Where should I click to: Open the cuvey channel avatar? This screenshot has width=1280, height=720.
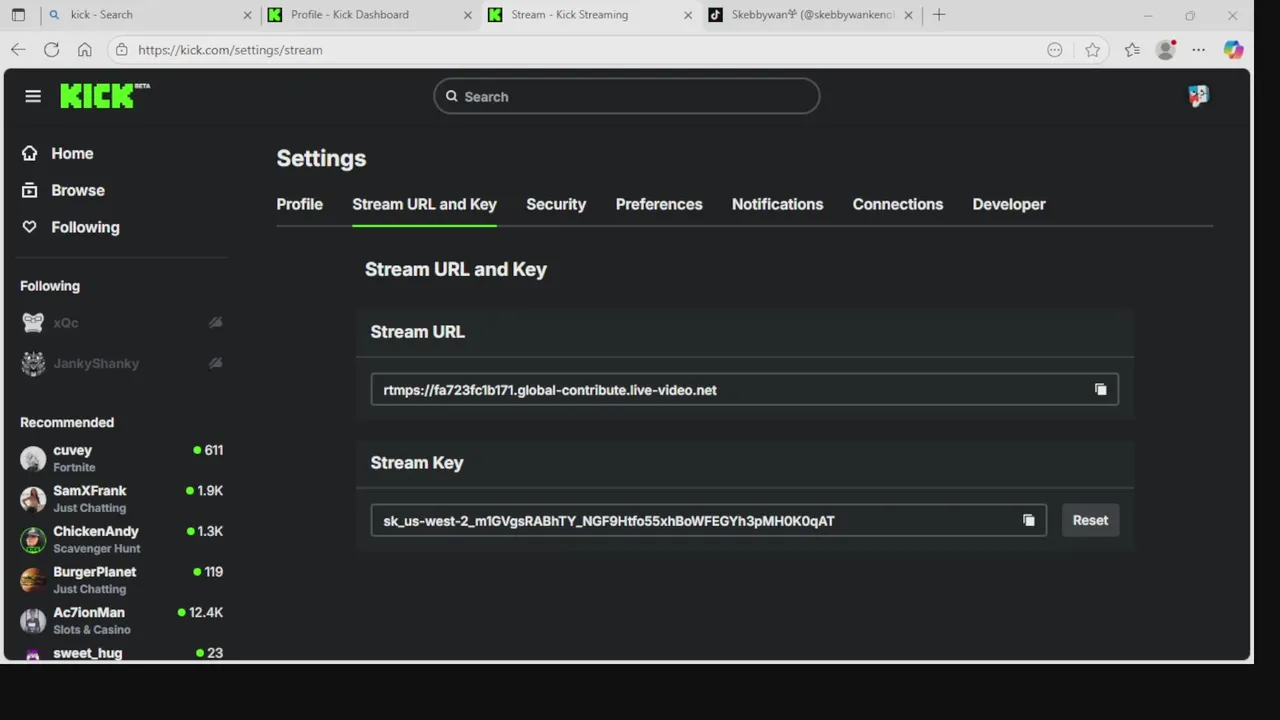(x=33, y=459)
